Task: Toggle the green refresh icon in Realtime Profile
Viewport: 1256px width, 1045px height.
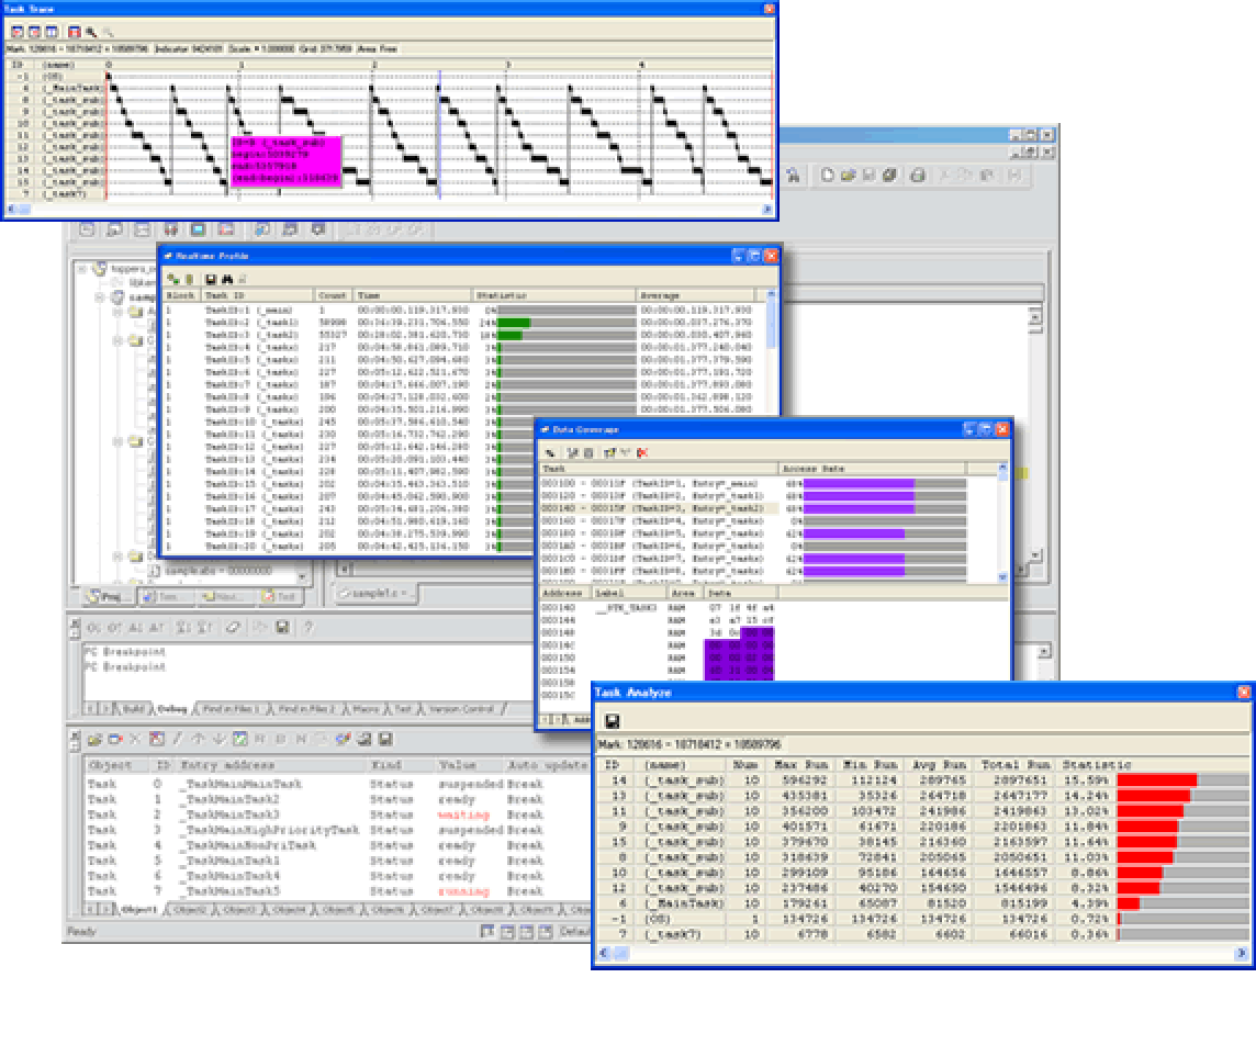Action: coord(171,277)
